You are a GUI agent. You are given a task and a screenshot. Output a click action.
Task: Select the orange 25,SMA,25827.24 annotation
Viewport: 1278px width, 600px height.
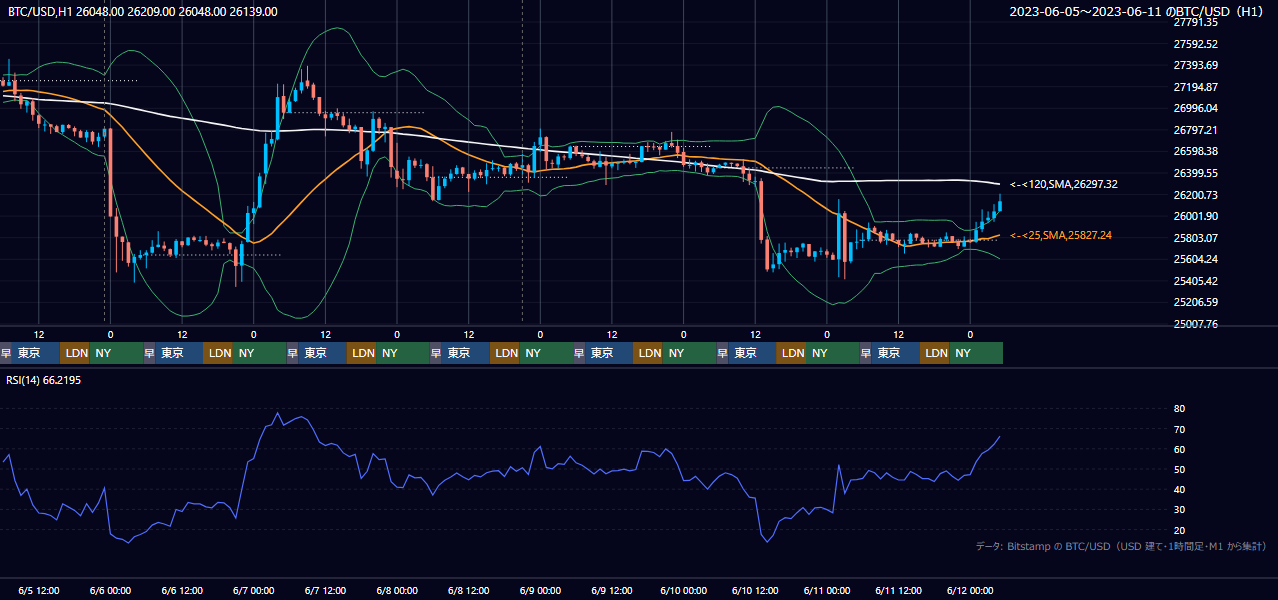(x=1062, y=235)
